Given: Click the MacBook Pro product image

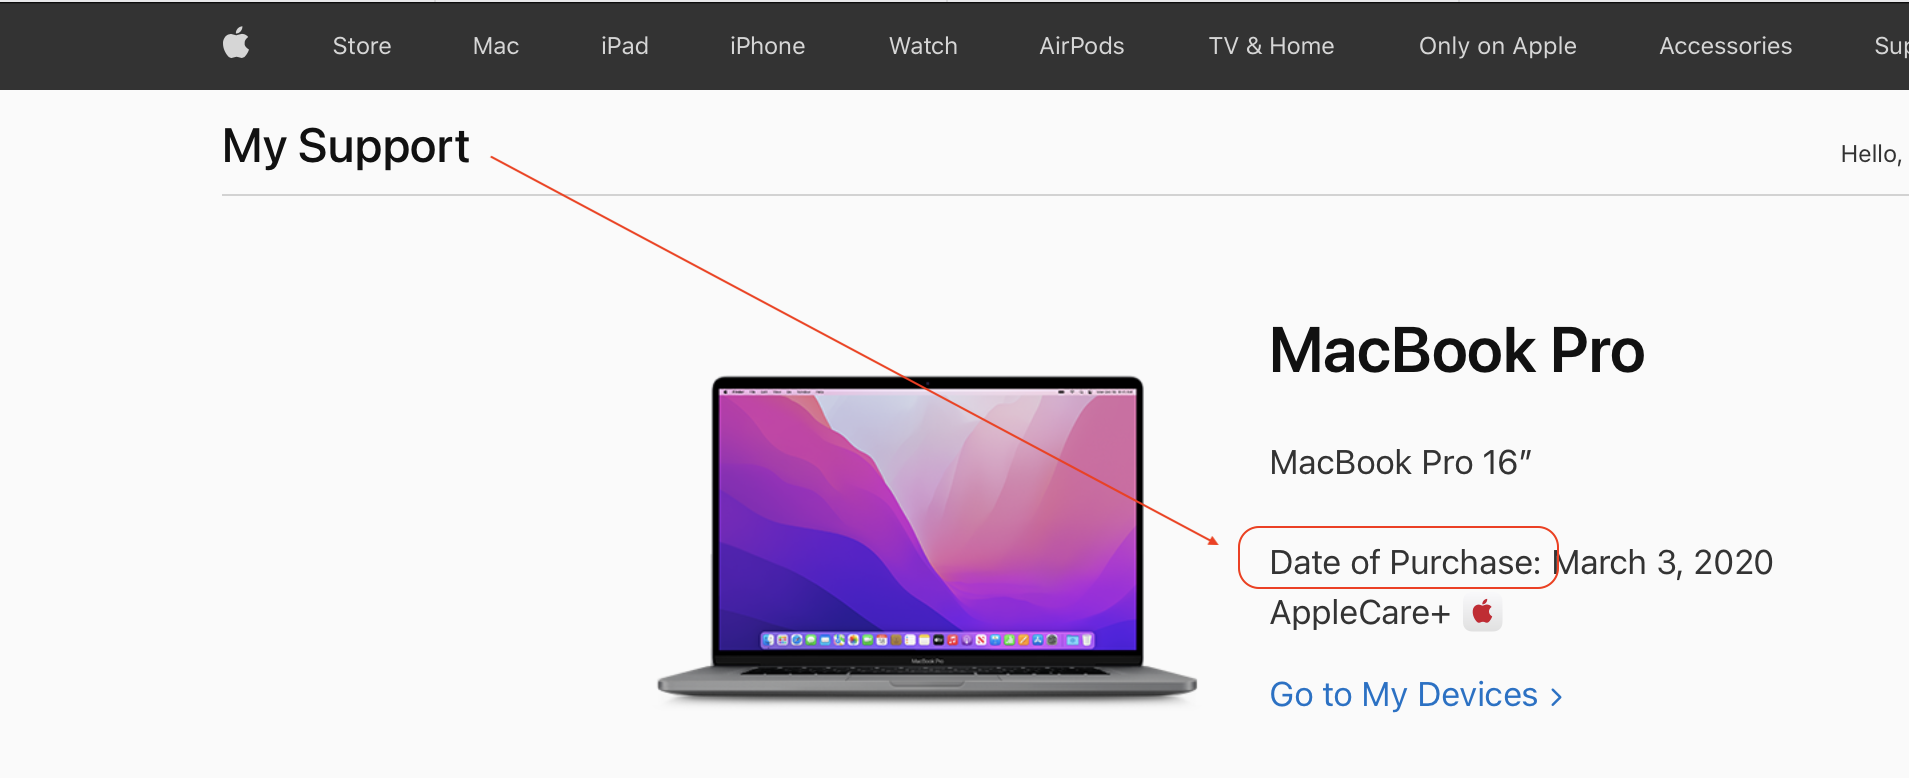Looking at the screenshot, I should click(927, 537).
